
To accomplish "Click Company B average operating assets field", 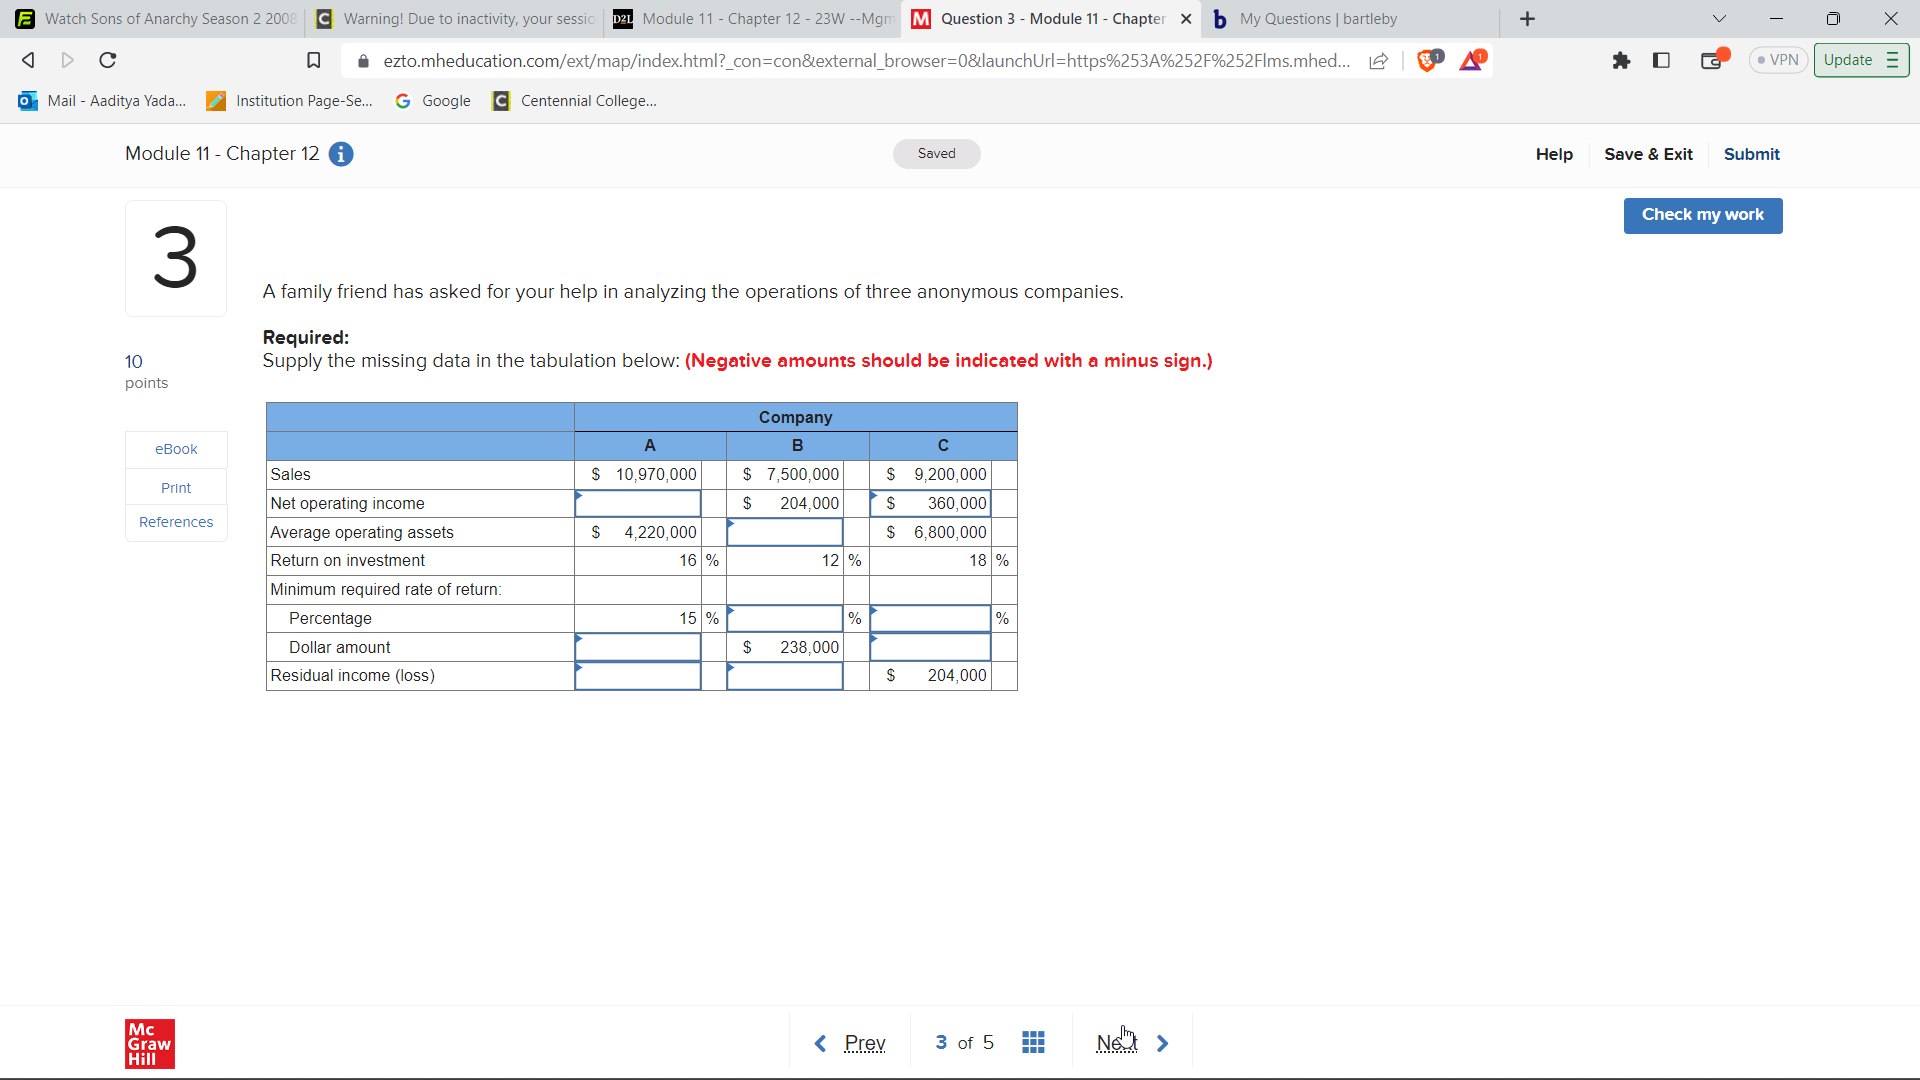I will pyautogui.click(x=785, y=532).
